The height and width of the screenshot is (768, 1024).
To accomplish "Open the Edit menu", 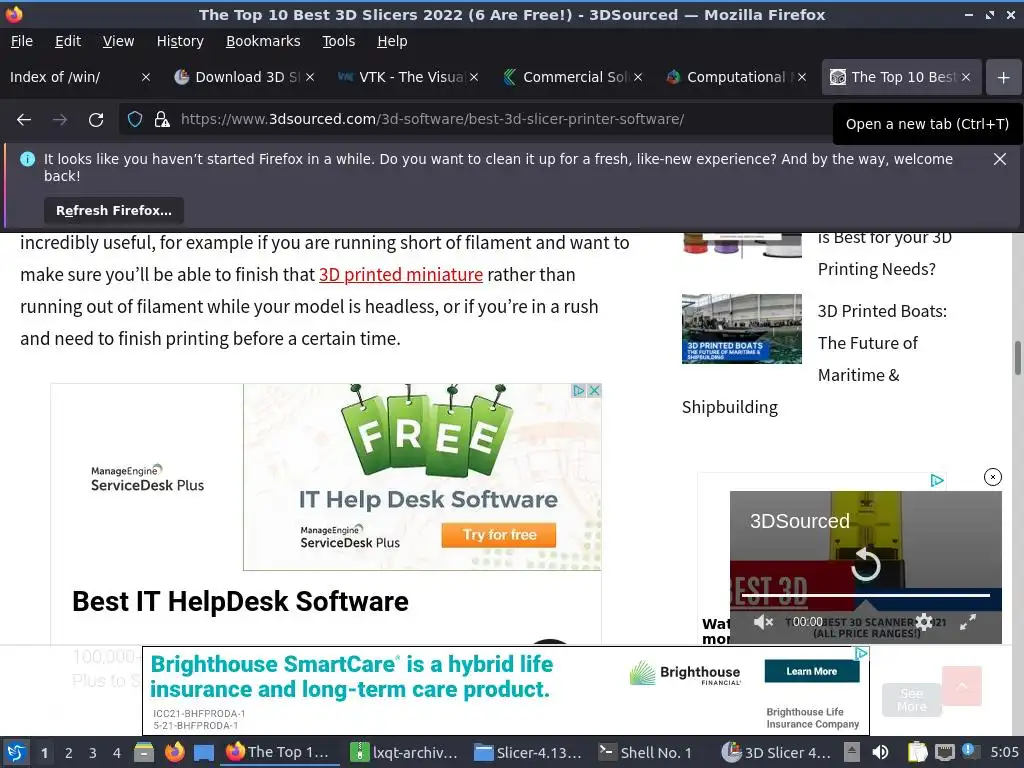I will [68, 41].
